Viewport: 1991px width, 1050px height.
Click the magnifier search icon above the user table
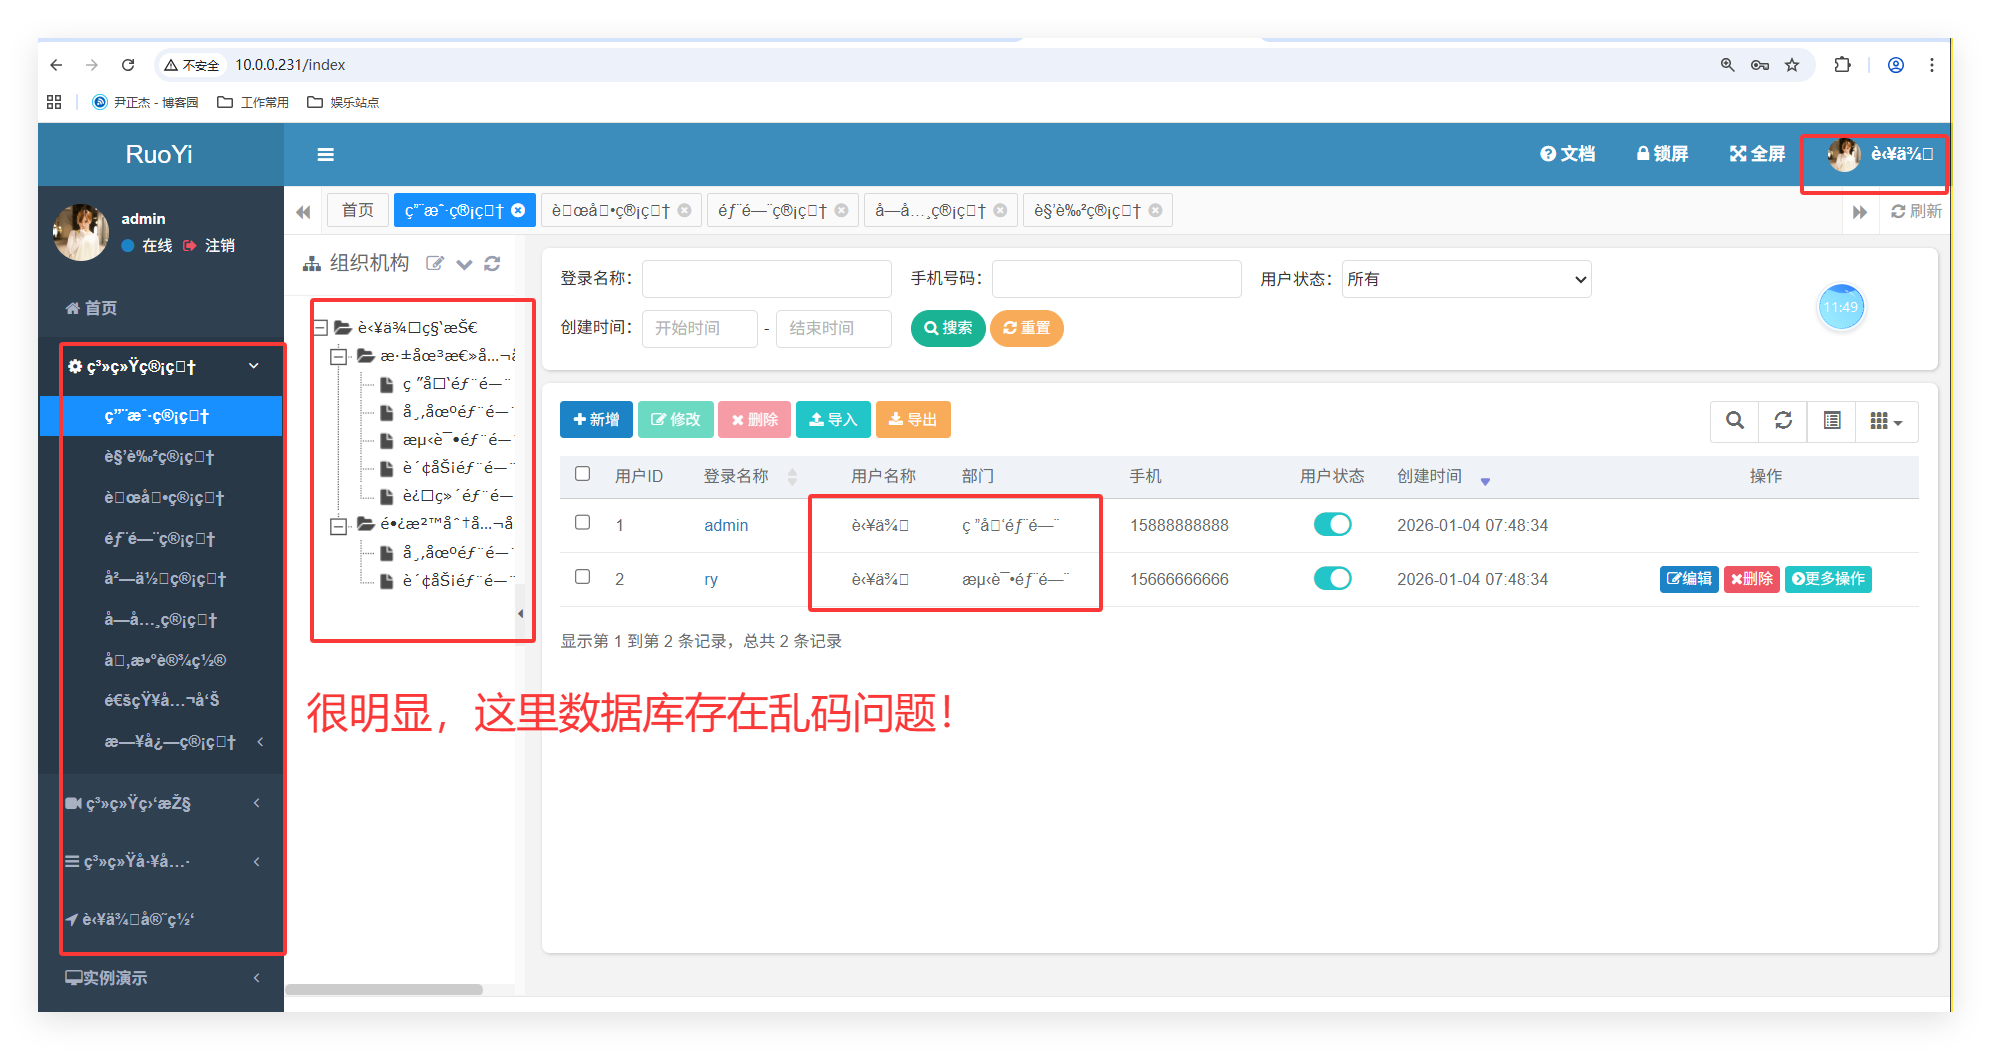click(x=1734, y=421)
